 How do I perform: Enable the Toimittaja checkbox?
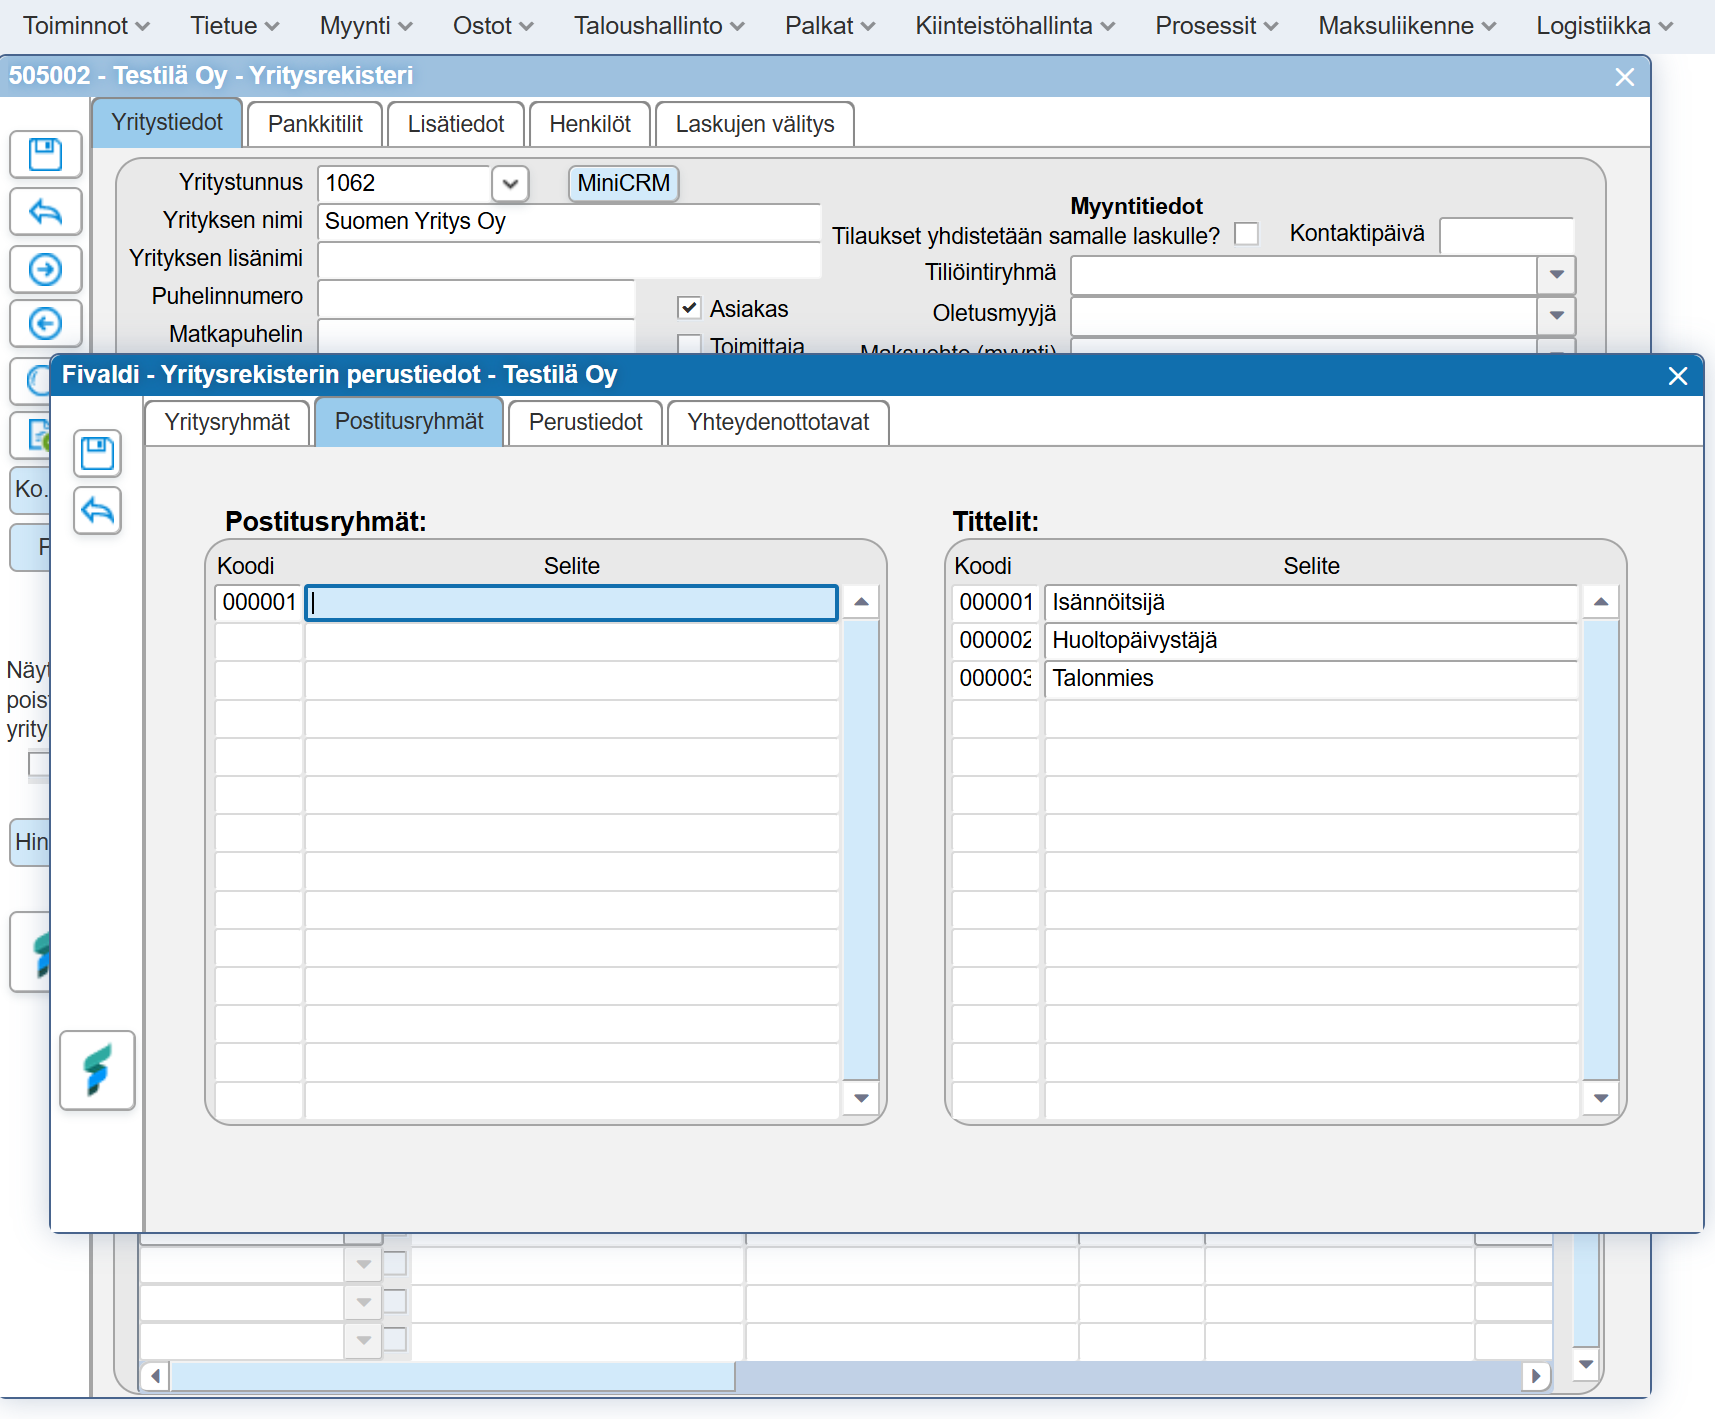(689, 344)
